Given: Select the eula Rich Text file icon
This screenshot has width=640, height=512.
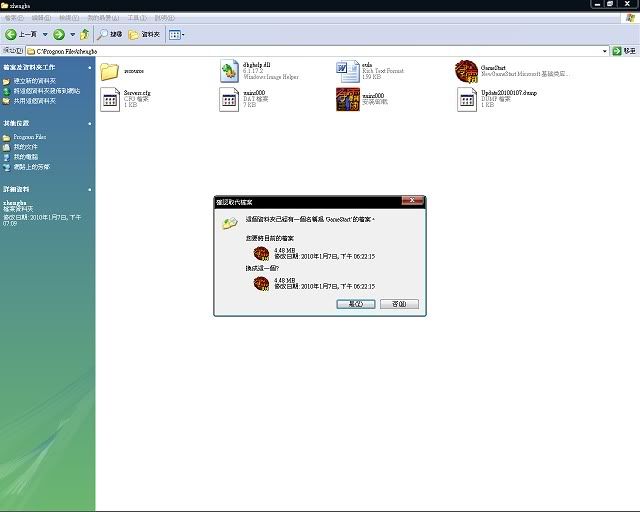Looking at the screenshot, I should coord(348,71).
